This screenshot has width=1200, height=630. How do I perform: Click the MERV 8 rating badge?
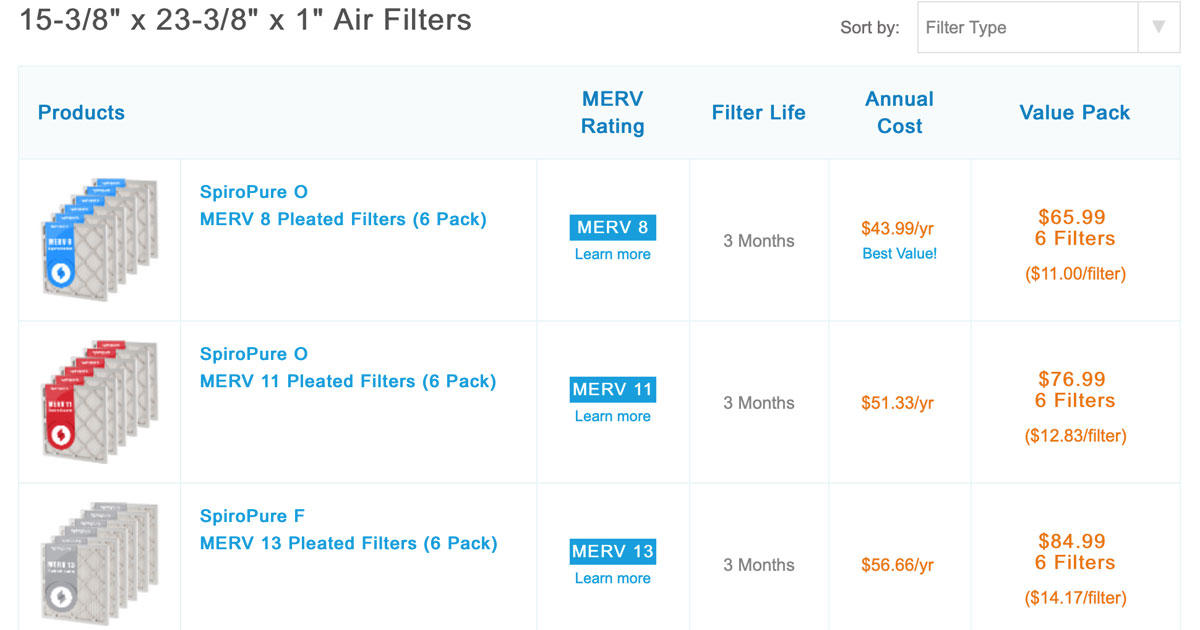coord(612,227)
